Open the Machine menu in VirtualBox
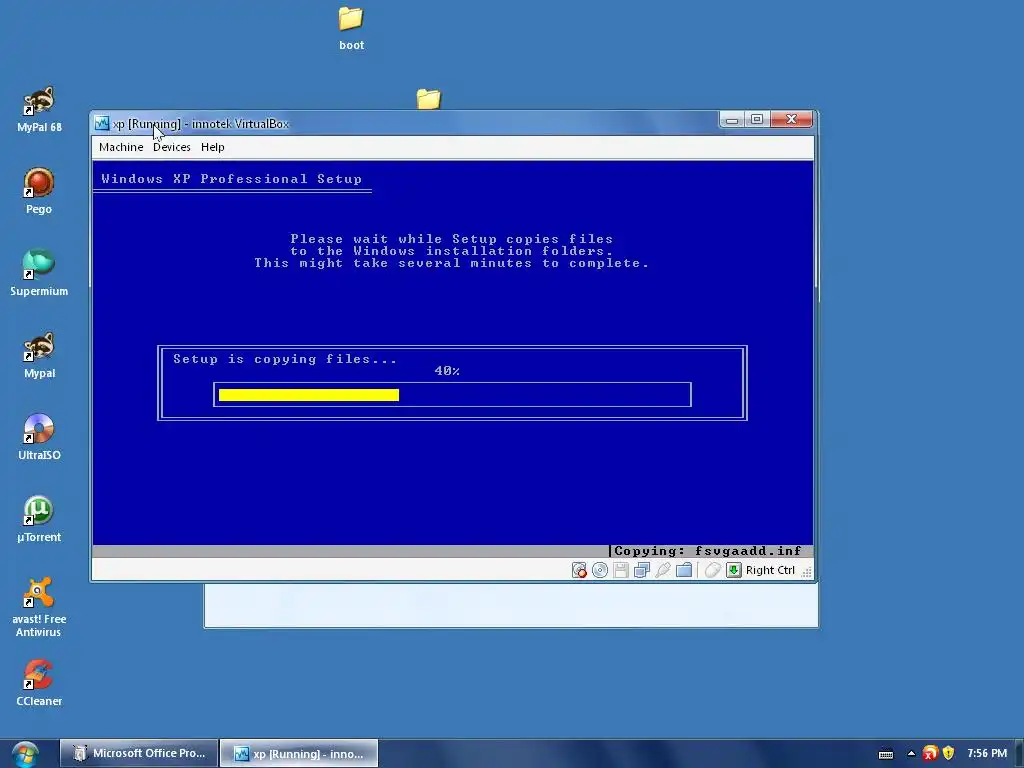This screenshot has height=768, width=1024. (x=121, y=147)
